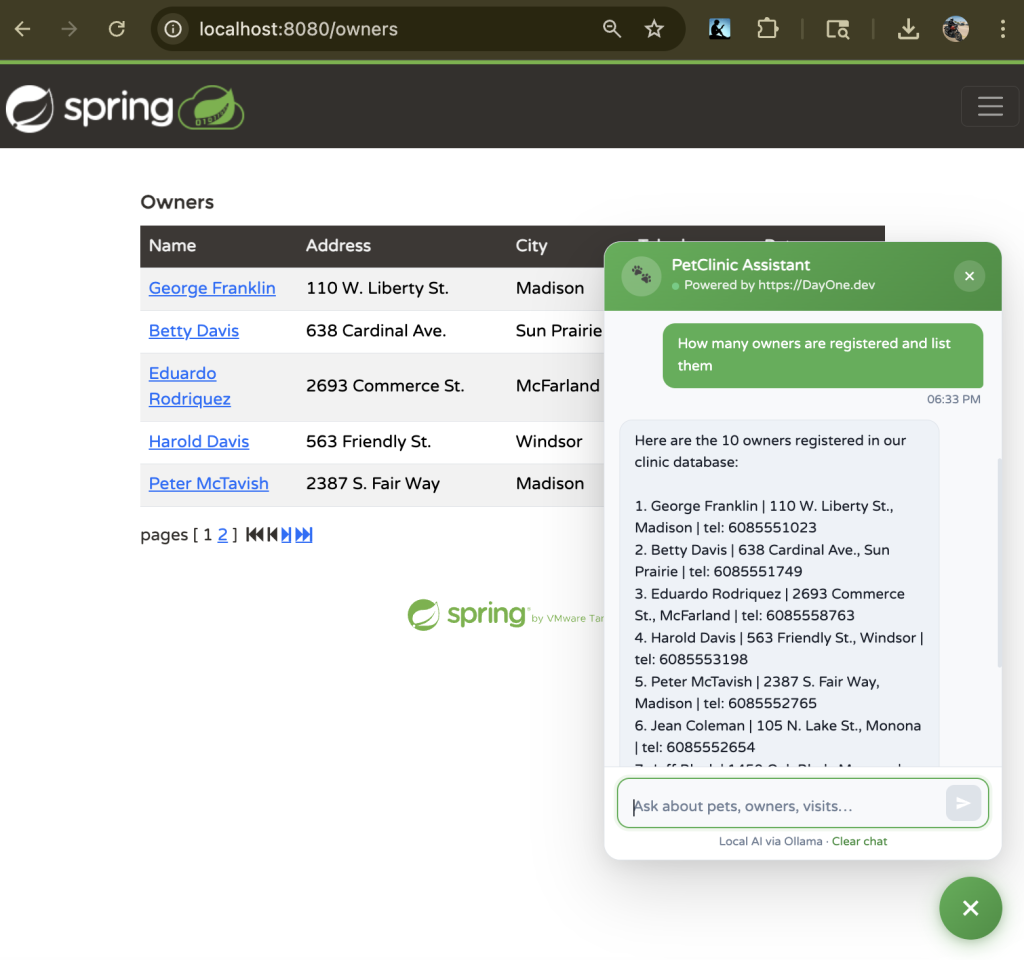Open the hamburger navigation menu

tap(989, 107)
